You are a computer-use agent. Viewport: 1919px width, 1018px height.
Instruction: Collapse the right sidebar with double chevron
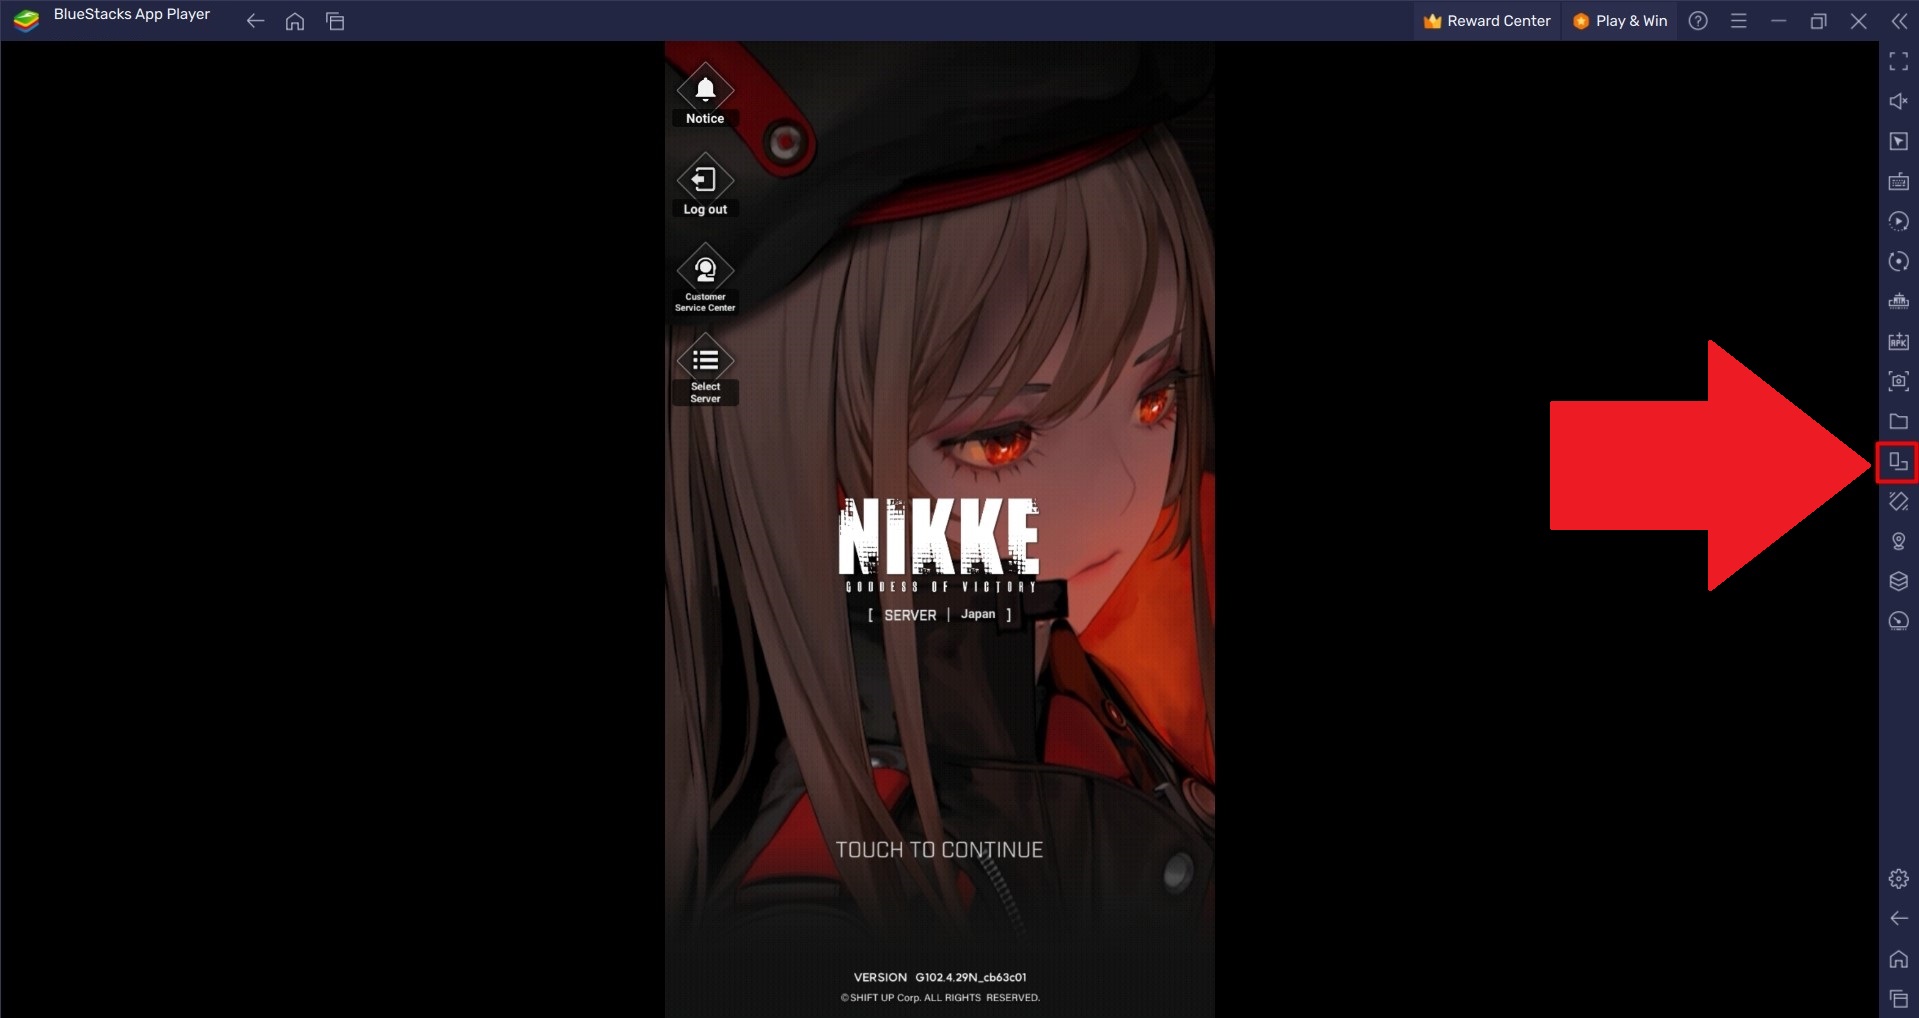click(x=1899, y=21)
